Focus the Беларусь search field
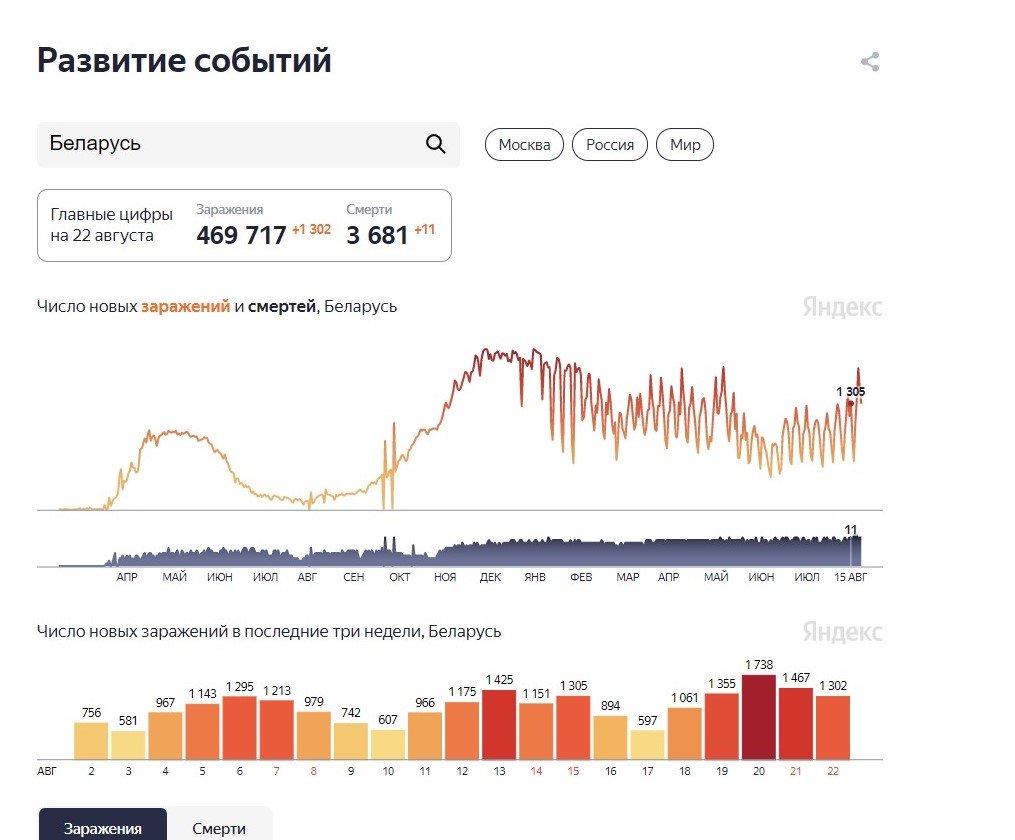The height and width of the screenshot is (840, 1015). (230, 144)
